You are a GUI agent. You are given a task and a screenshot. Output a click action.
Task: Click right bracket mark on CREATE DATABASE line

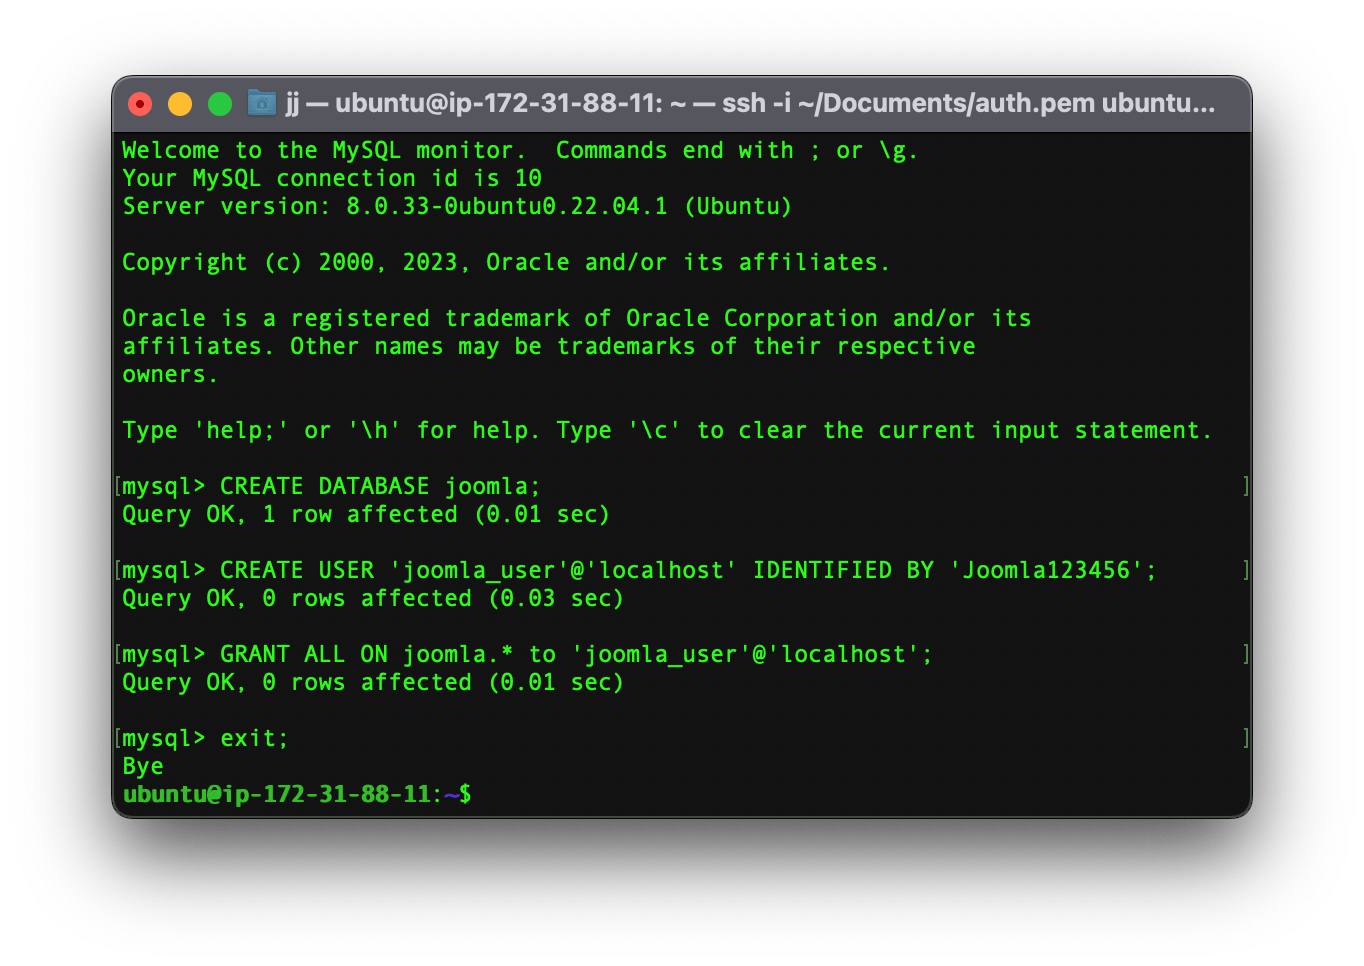1245,486
